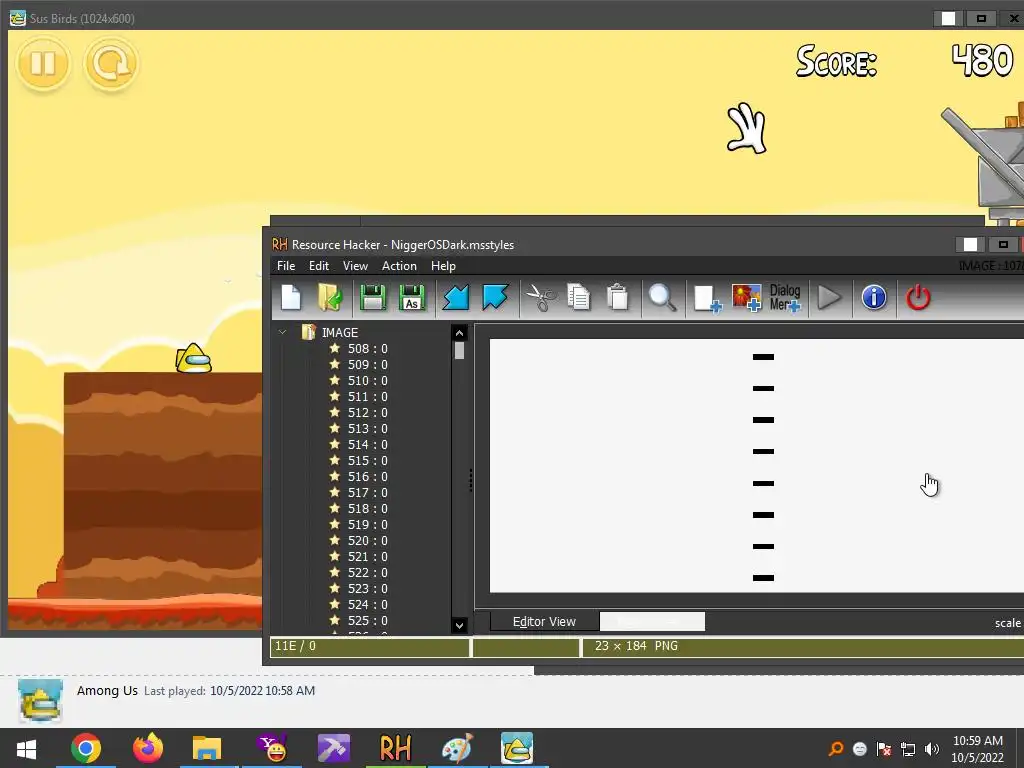The width and height of the screenshot is (1024, 768).
Task: Select resource 523 : 0
Action: click(x=368, y=588)
